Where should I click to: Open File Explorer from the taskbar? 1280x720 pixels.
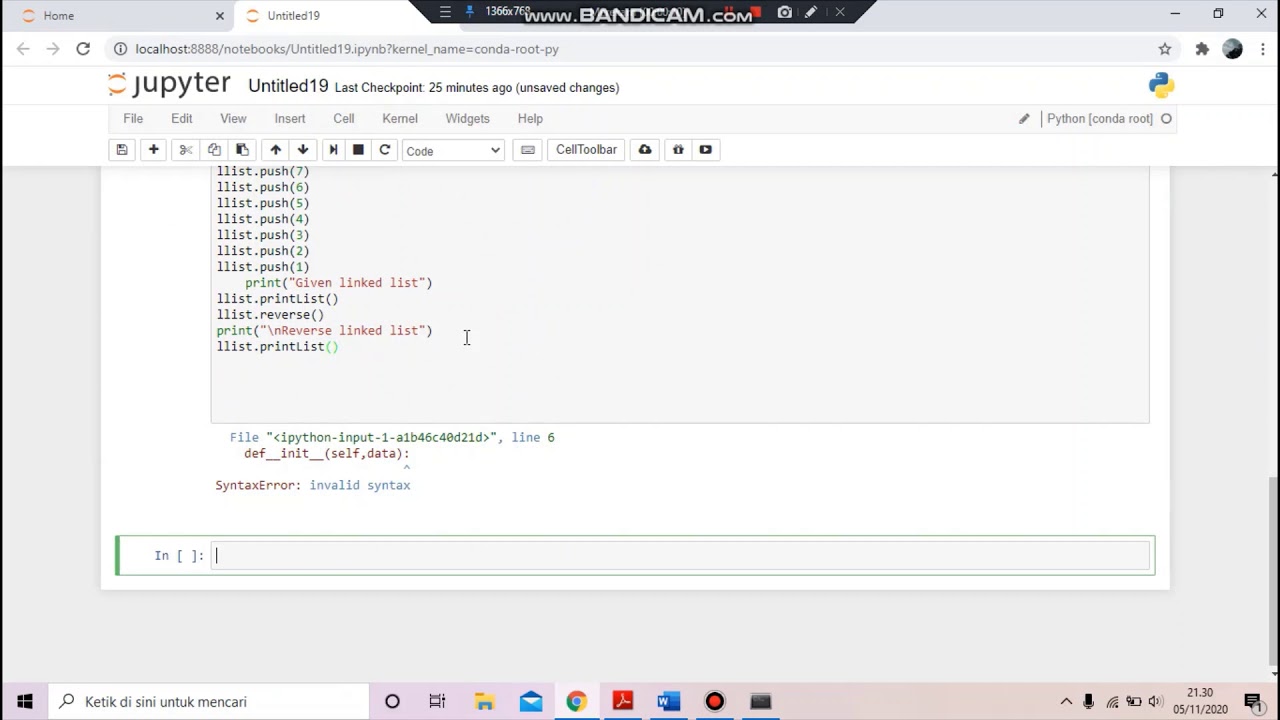click(484, 702)
